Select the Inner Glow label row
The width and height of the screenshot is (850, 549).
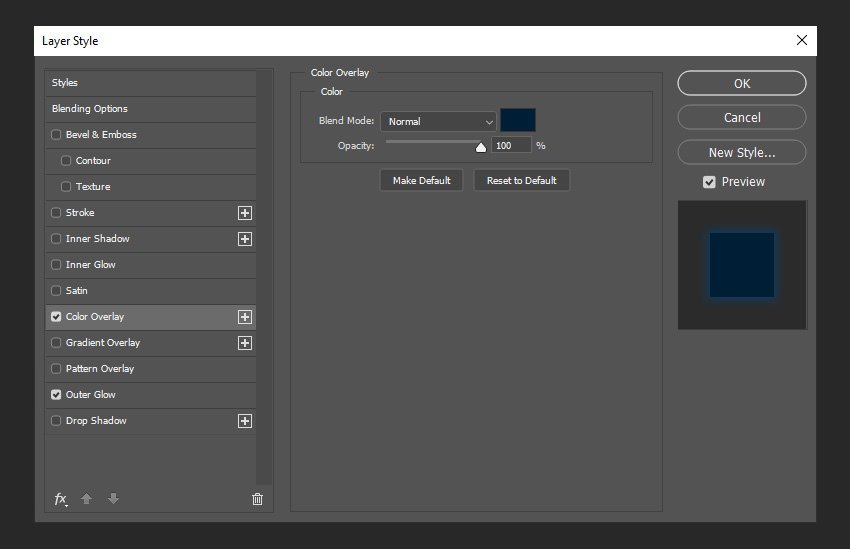(151, 265)
